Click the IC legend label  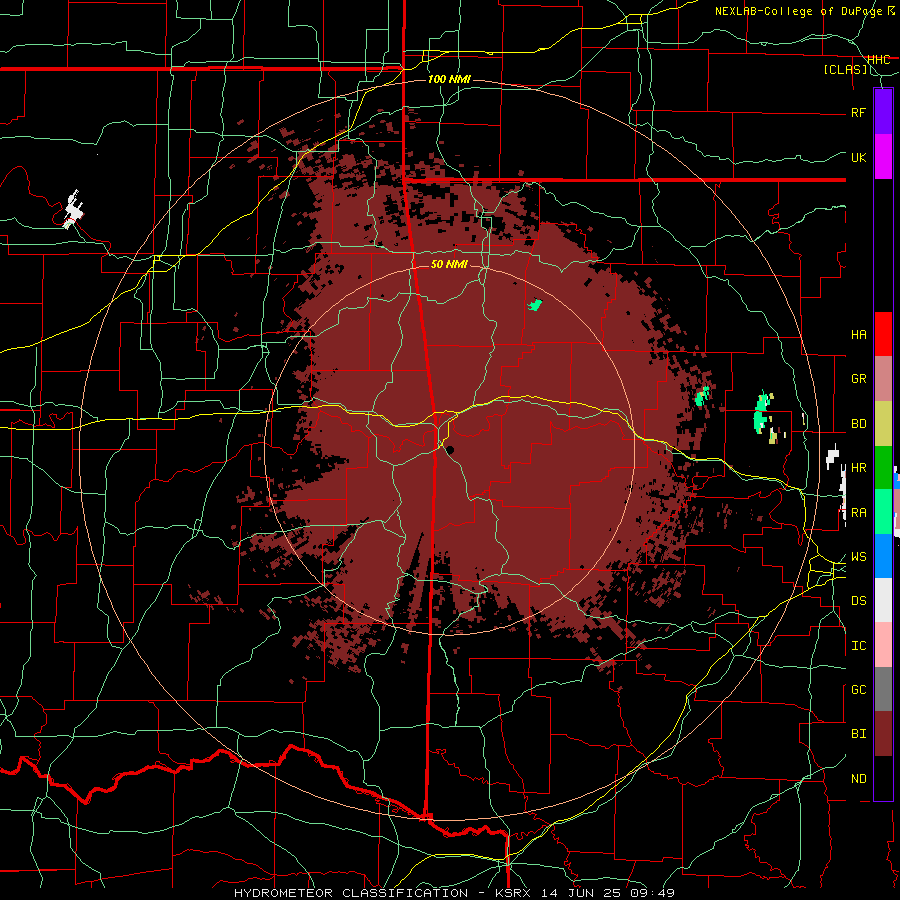858,646
